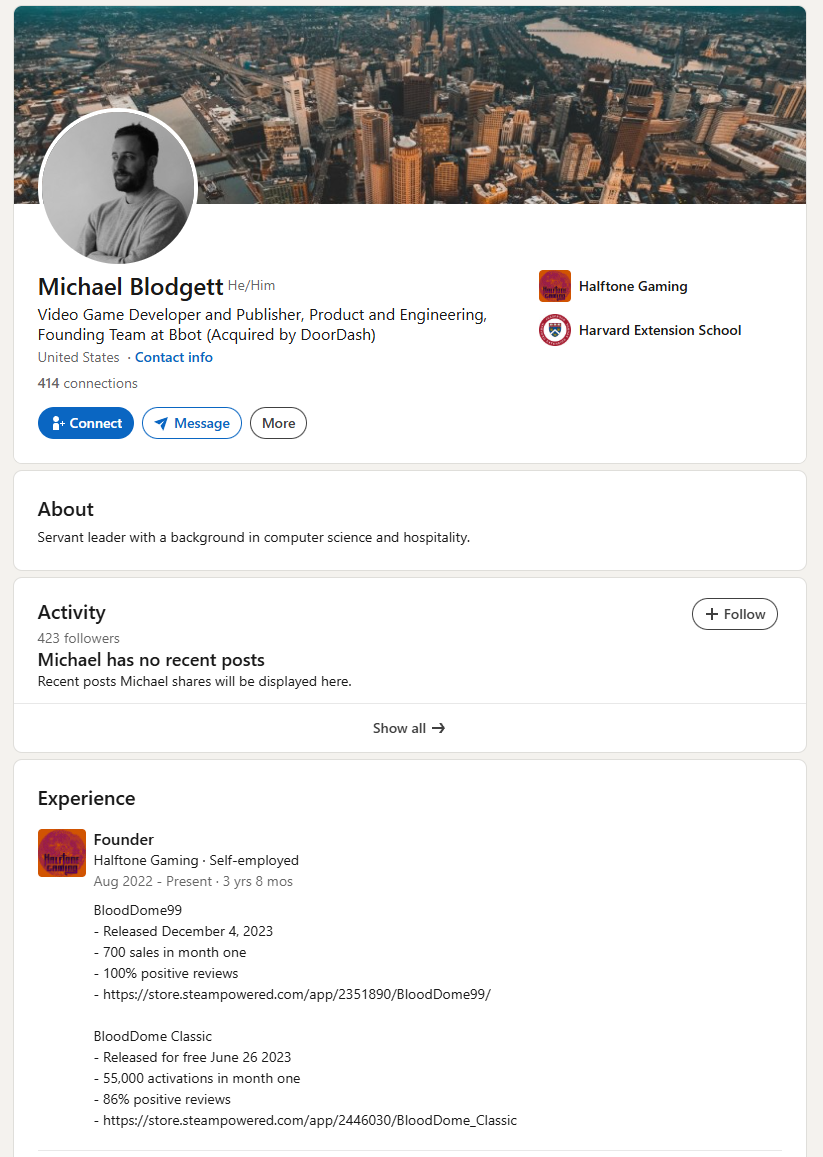Click the plus icon on Follow
This screenshot has width=823, height=1157.
click(x=712, y=614)
